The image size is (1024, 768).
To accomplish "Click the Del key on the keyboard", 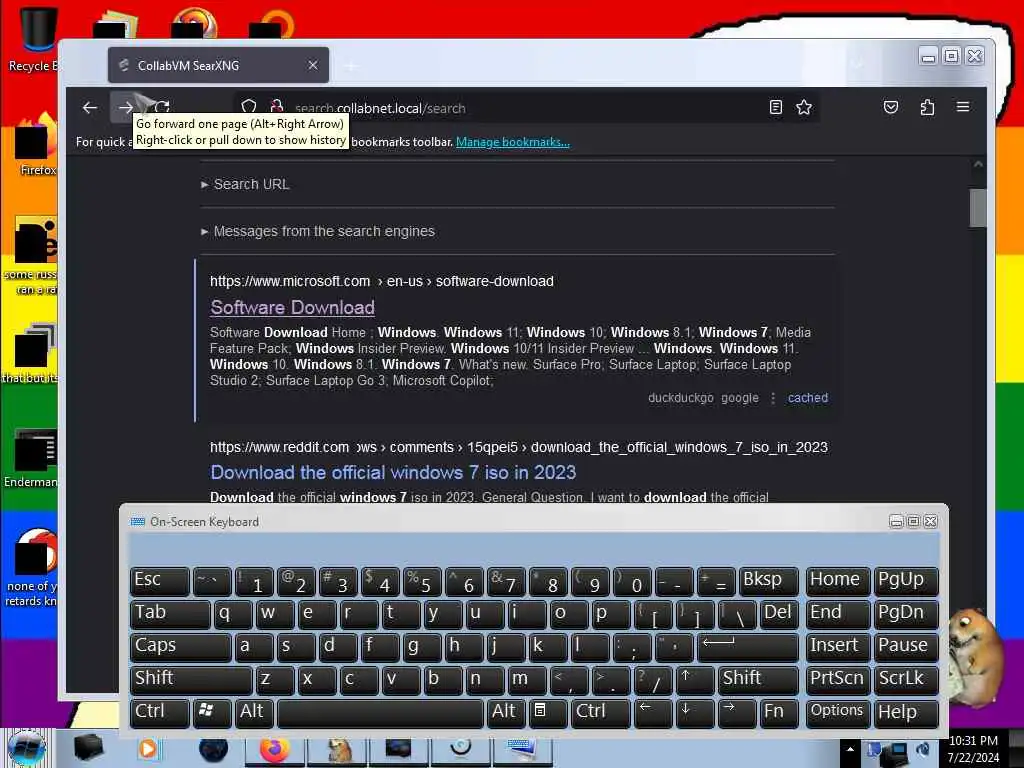I will click(779, 613).
